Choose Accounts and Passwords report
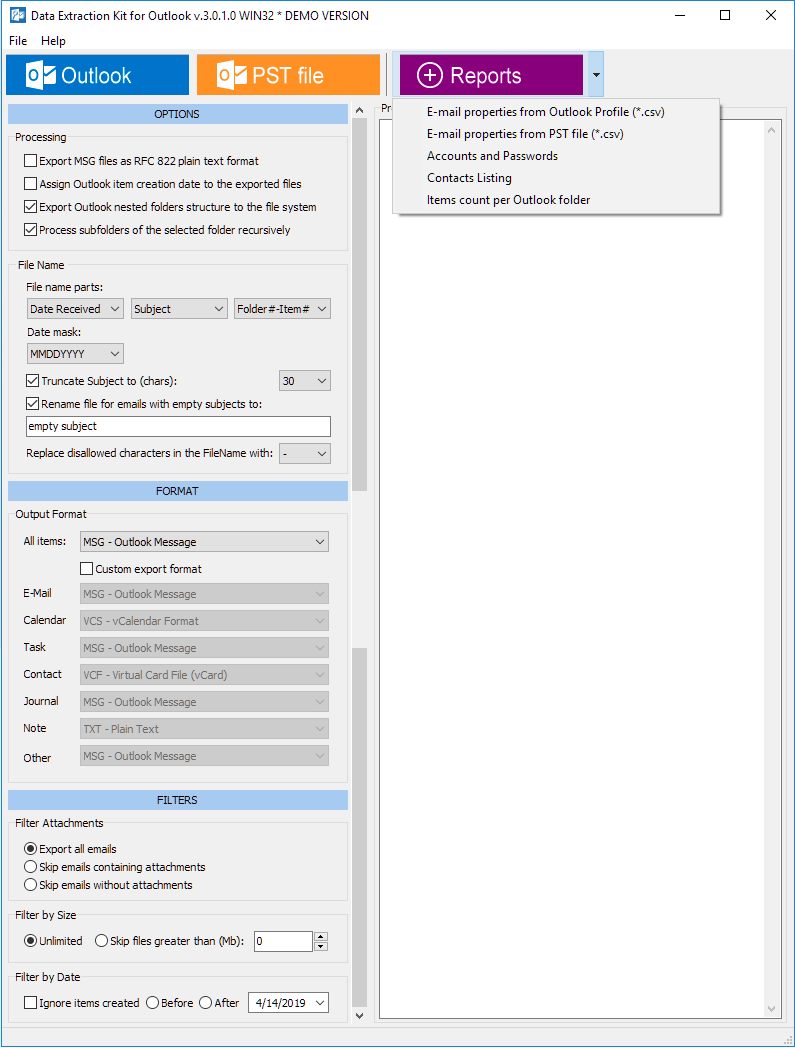 pos(556,156)
